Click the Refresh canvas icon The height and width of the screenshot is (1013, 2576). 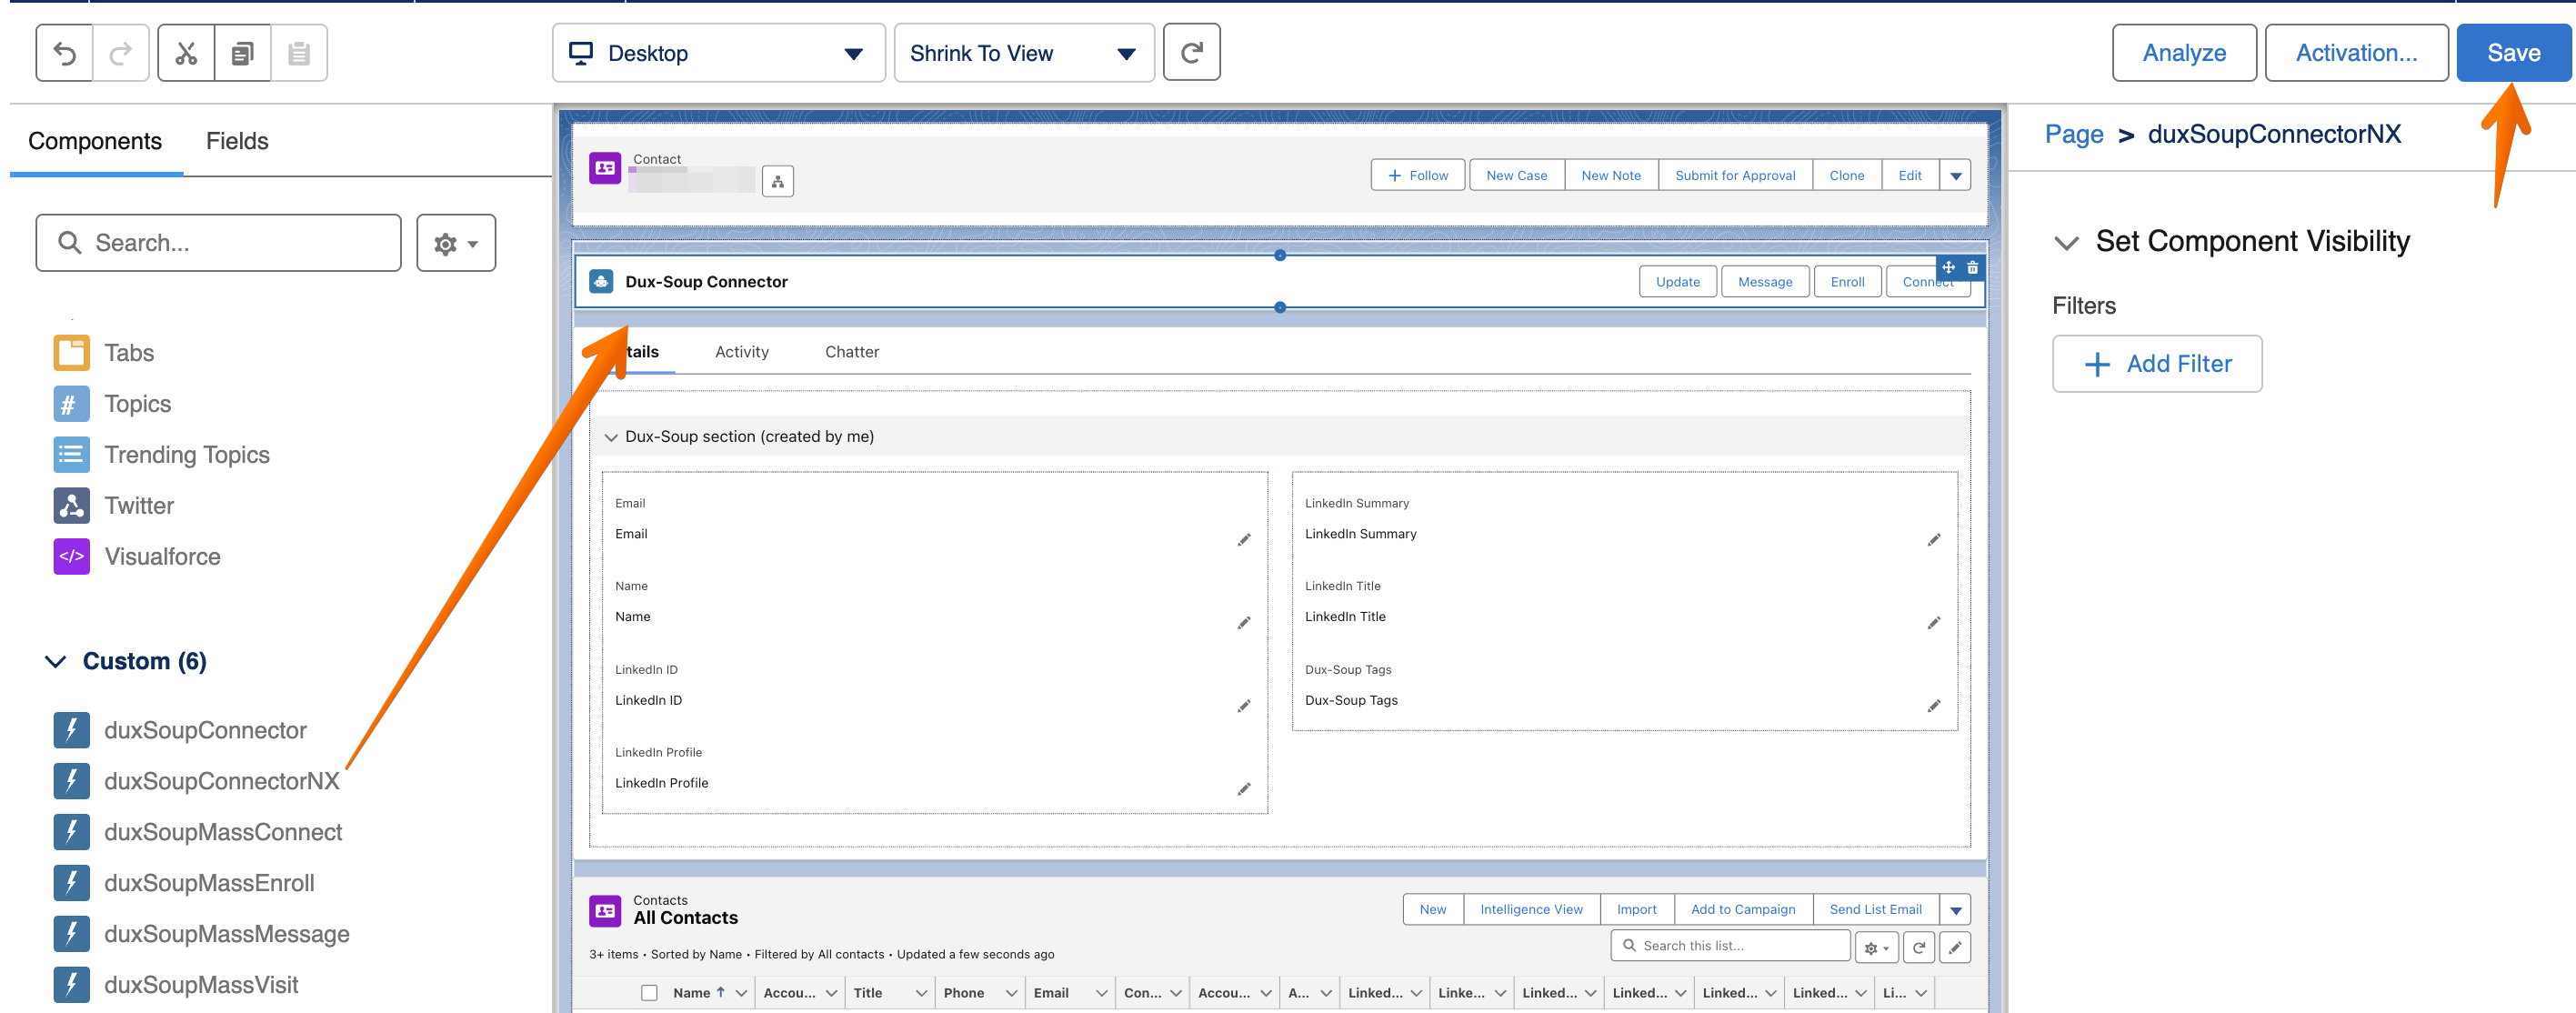click(x=1191, y=53)
